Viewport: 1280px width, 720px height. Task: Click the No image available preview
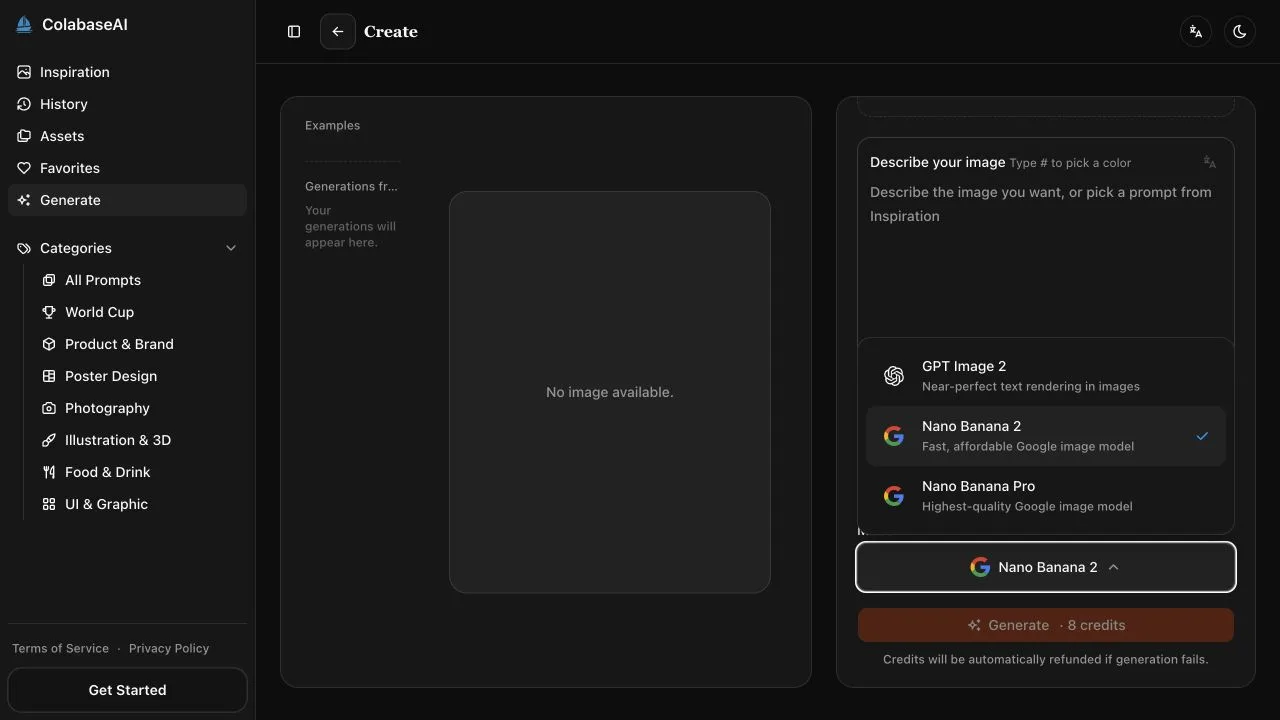coord(610,392)
